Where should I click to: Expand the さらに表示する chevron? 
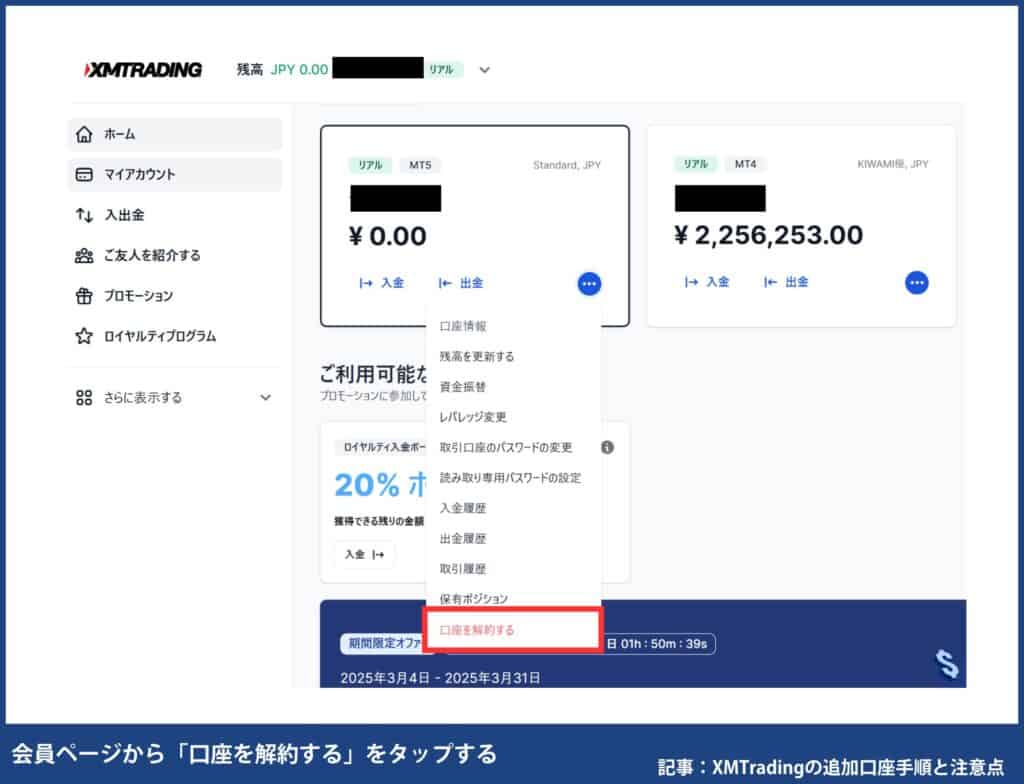[265, 398]
